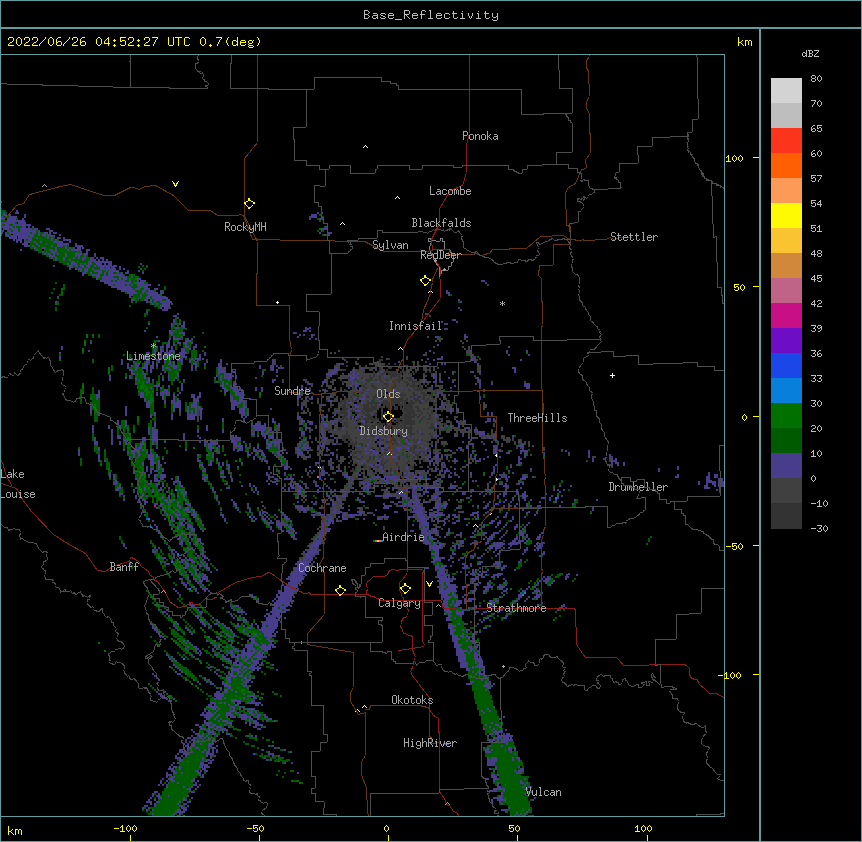Click the Lake Louise label
This screenshot has height=842, width=862.
click(x=18, y=484)
